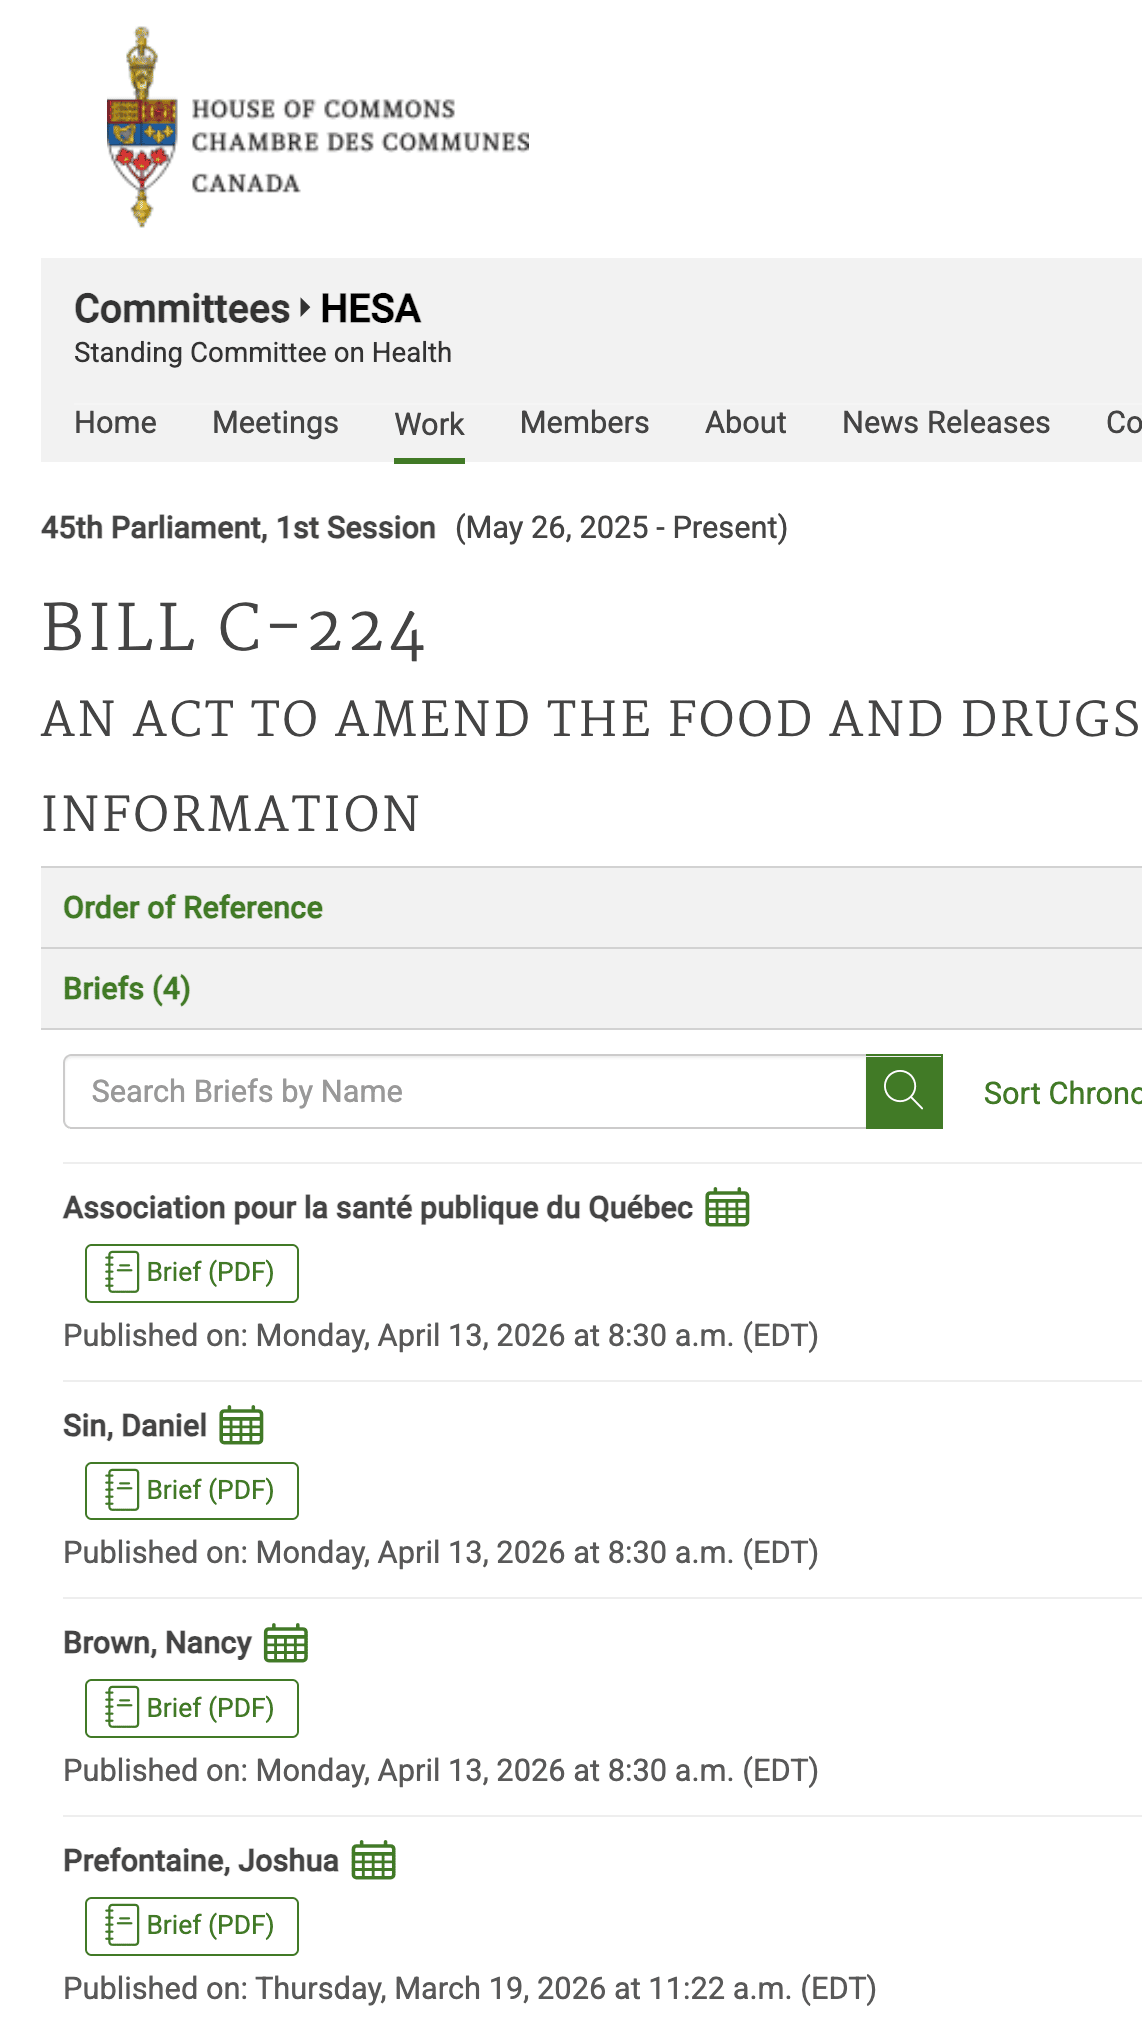Open calendar icon beside Association pour la santé publique
Viewport: 1142px width, 2030px height.
click(727, 1208)
